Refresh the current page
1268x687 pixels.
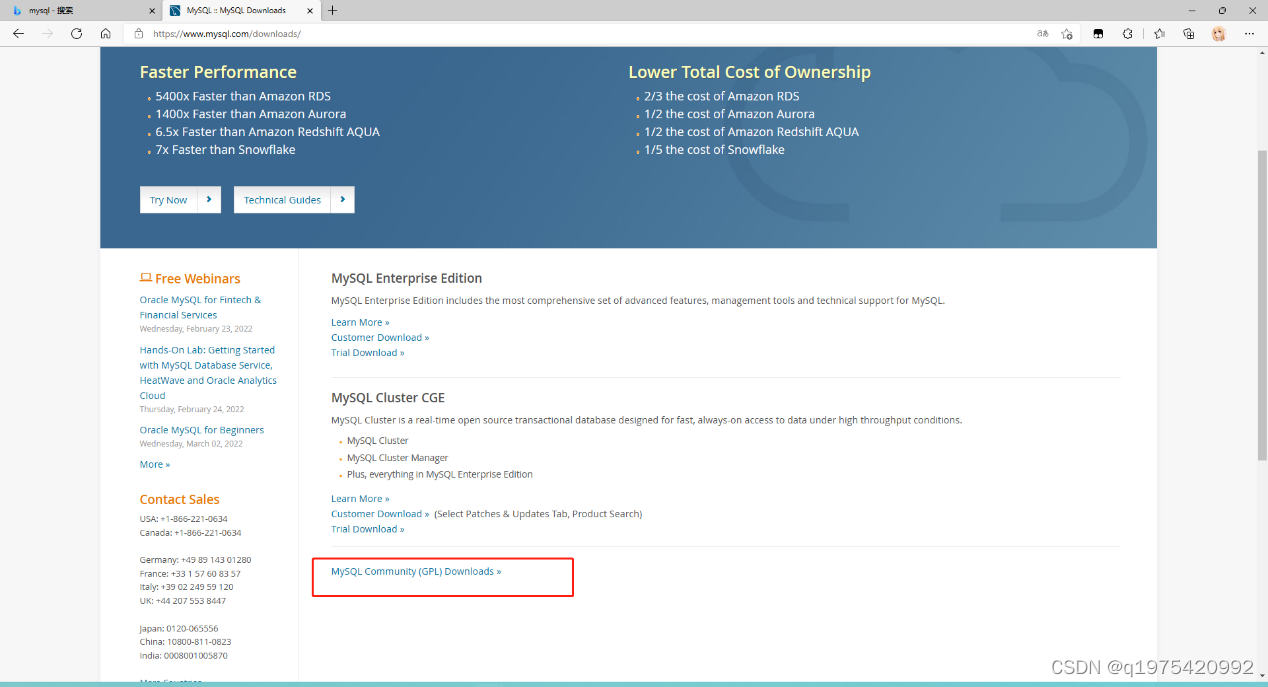coord(76,33)
